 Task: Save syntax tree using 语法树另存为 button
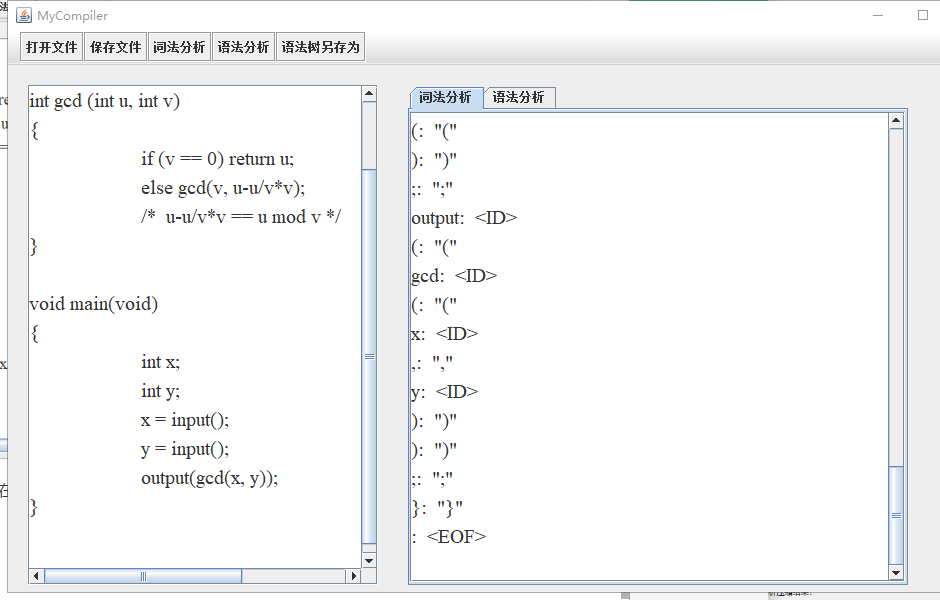319,46
